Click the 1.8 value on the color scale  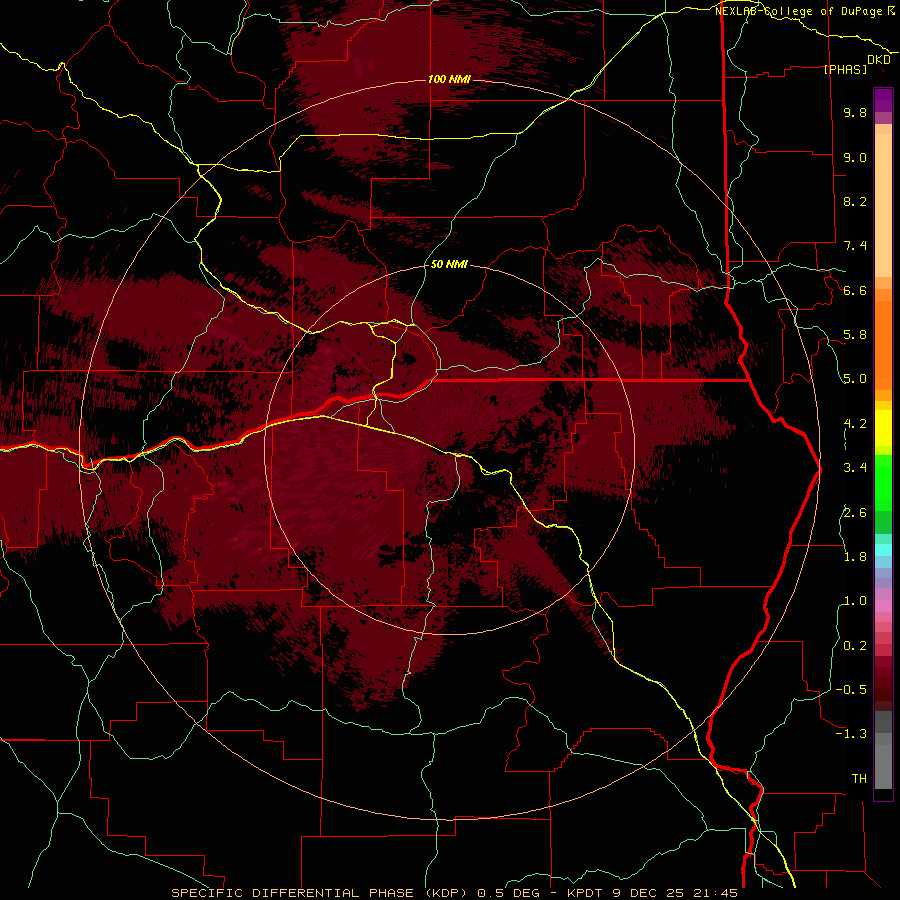[855, 557]
